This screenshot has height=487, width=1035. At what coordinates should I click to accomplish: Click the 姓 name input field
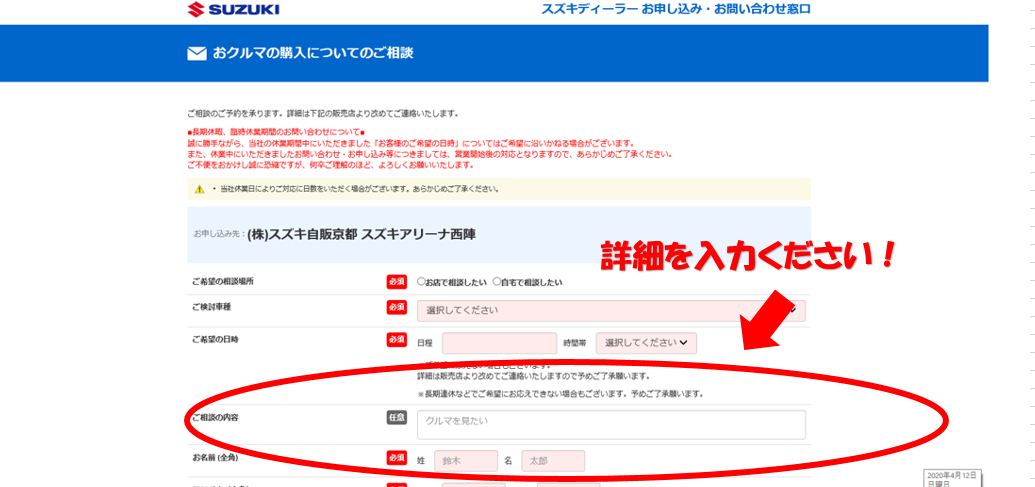click(x=466, y=461)
